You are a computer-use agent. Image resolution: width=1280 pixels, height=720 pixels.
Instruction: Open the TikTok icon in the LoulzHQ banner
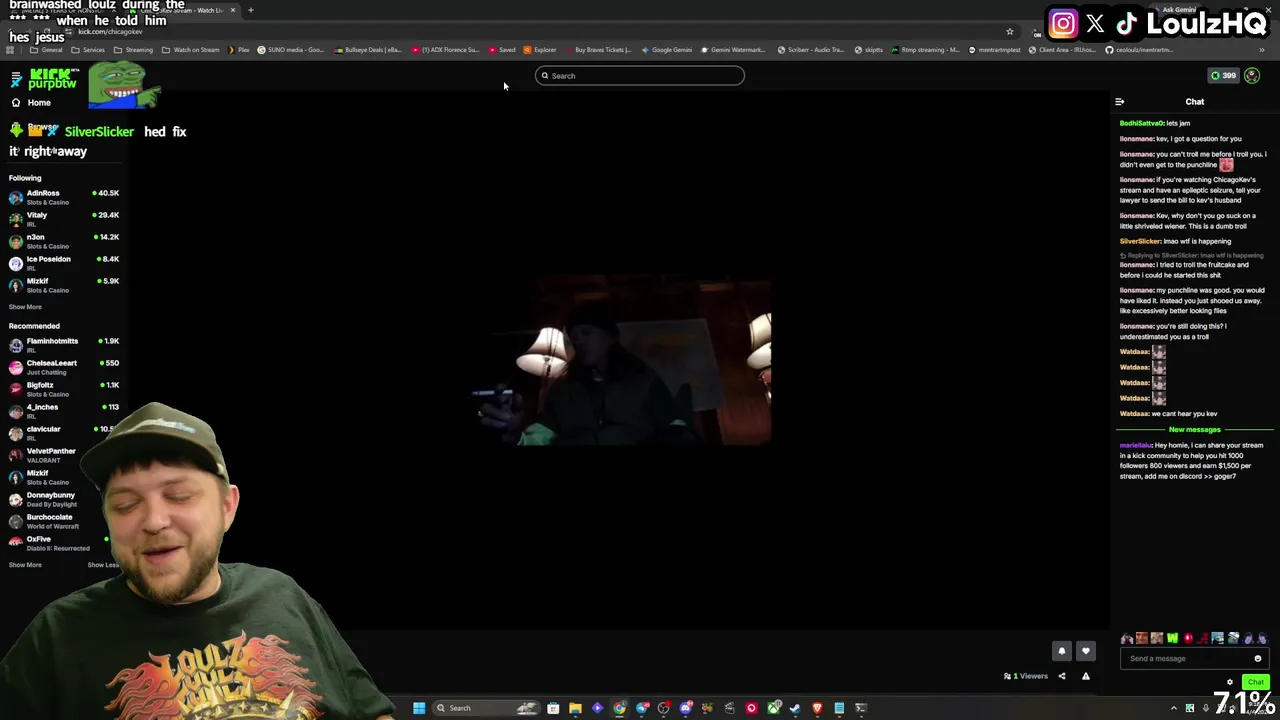[1127, 23]
